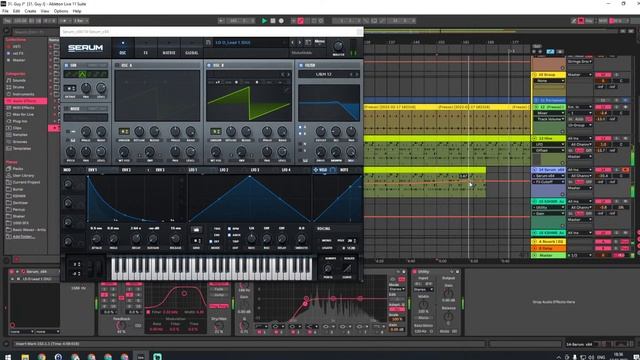Open the Serum Menu button
Image resolution: width=640 pixels, height=360 pixels.
pos(320,42)
